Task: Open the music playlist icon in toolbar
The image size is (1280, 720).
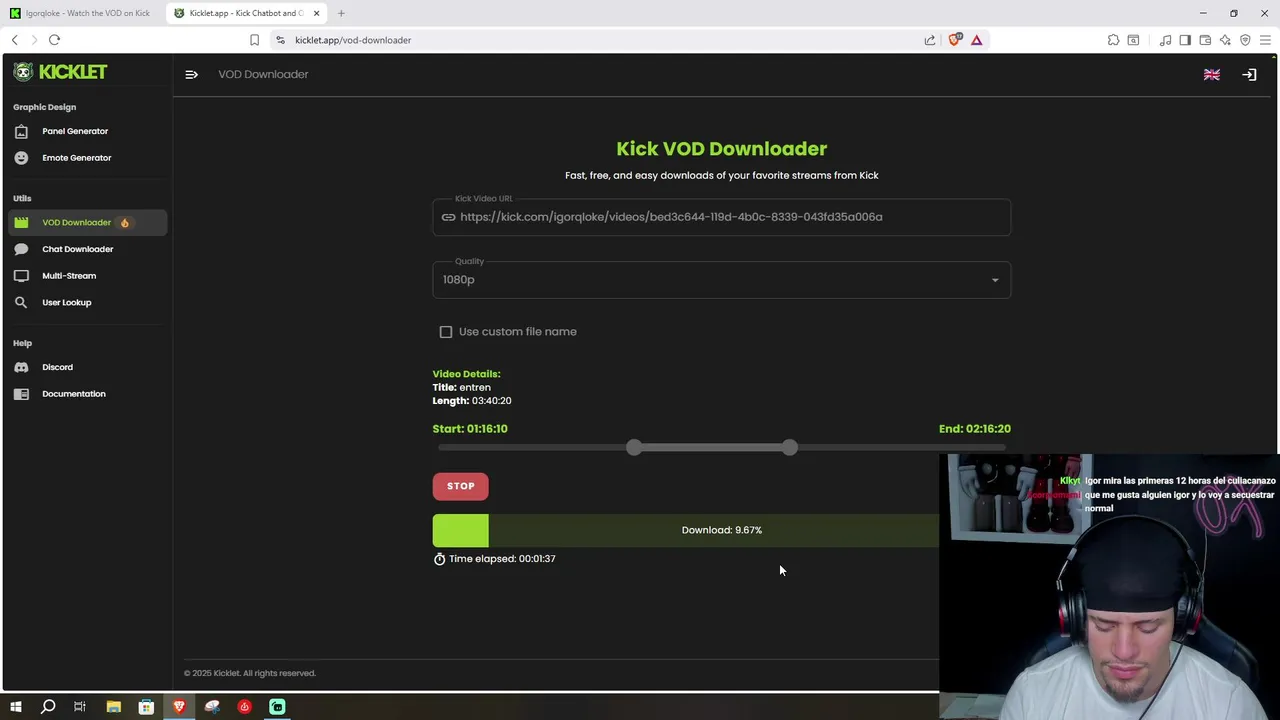Action: point(1165,40)
